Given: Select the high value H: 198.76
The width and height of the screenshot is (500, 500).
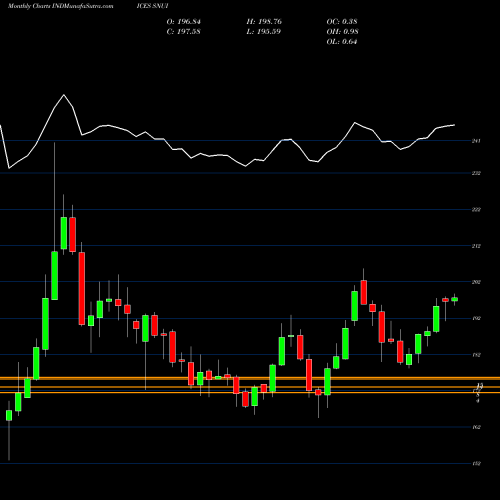Looking at the screenshot, I should click(x=264, y=22).
